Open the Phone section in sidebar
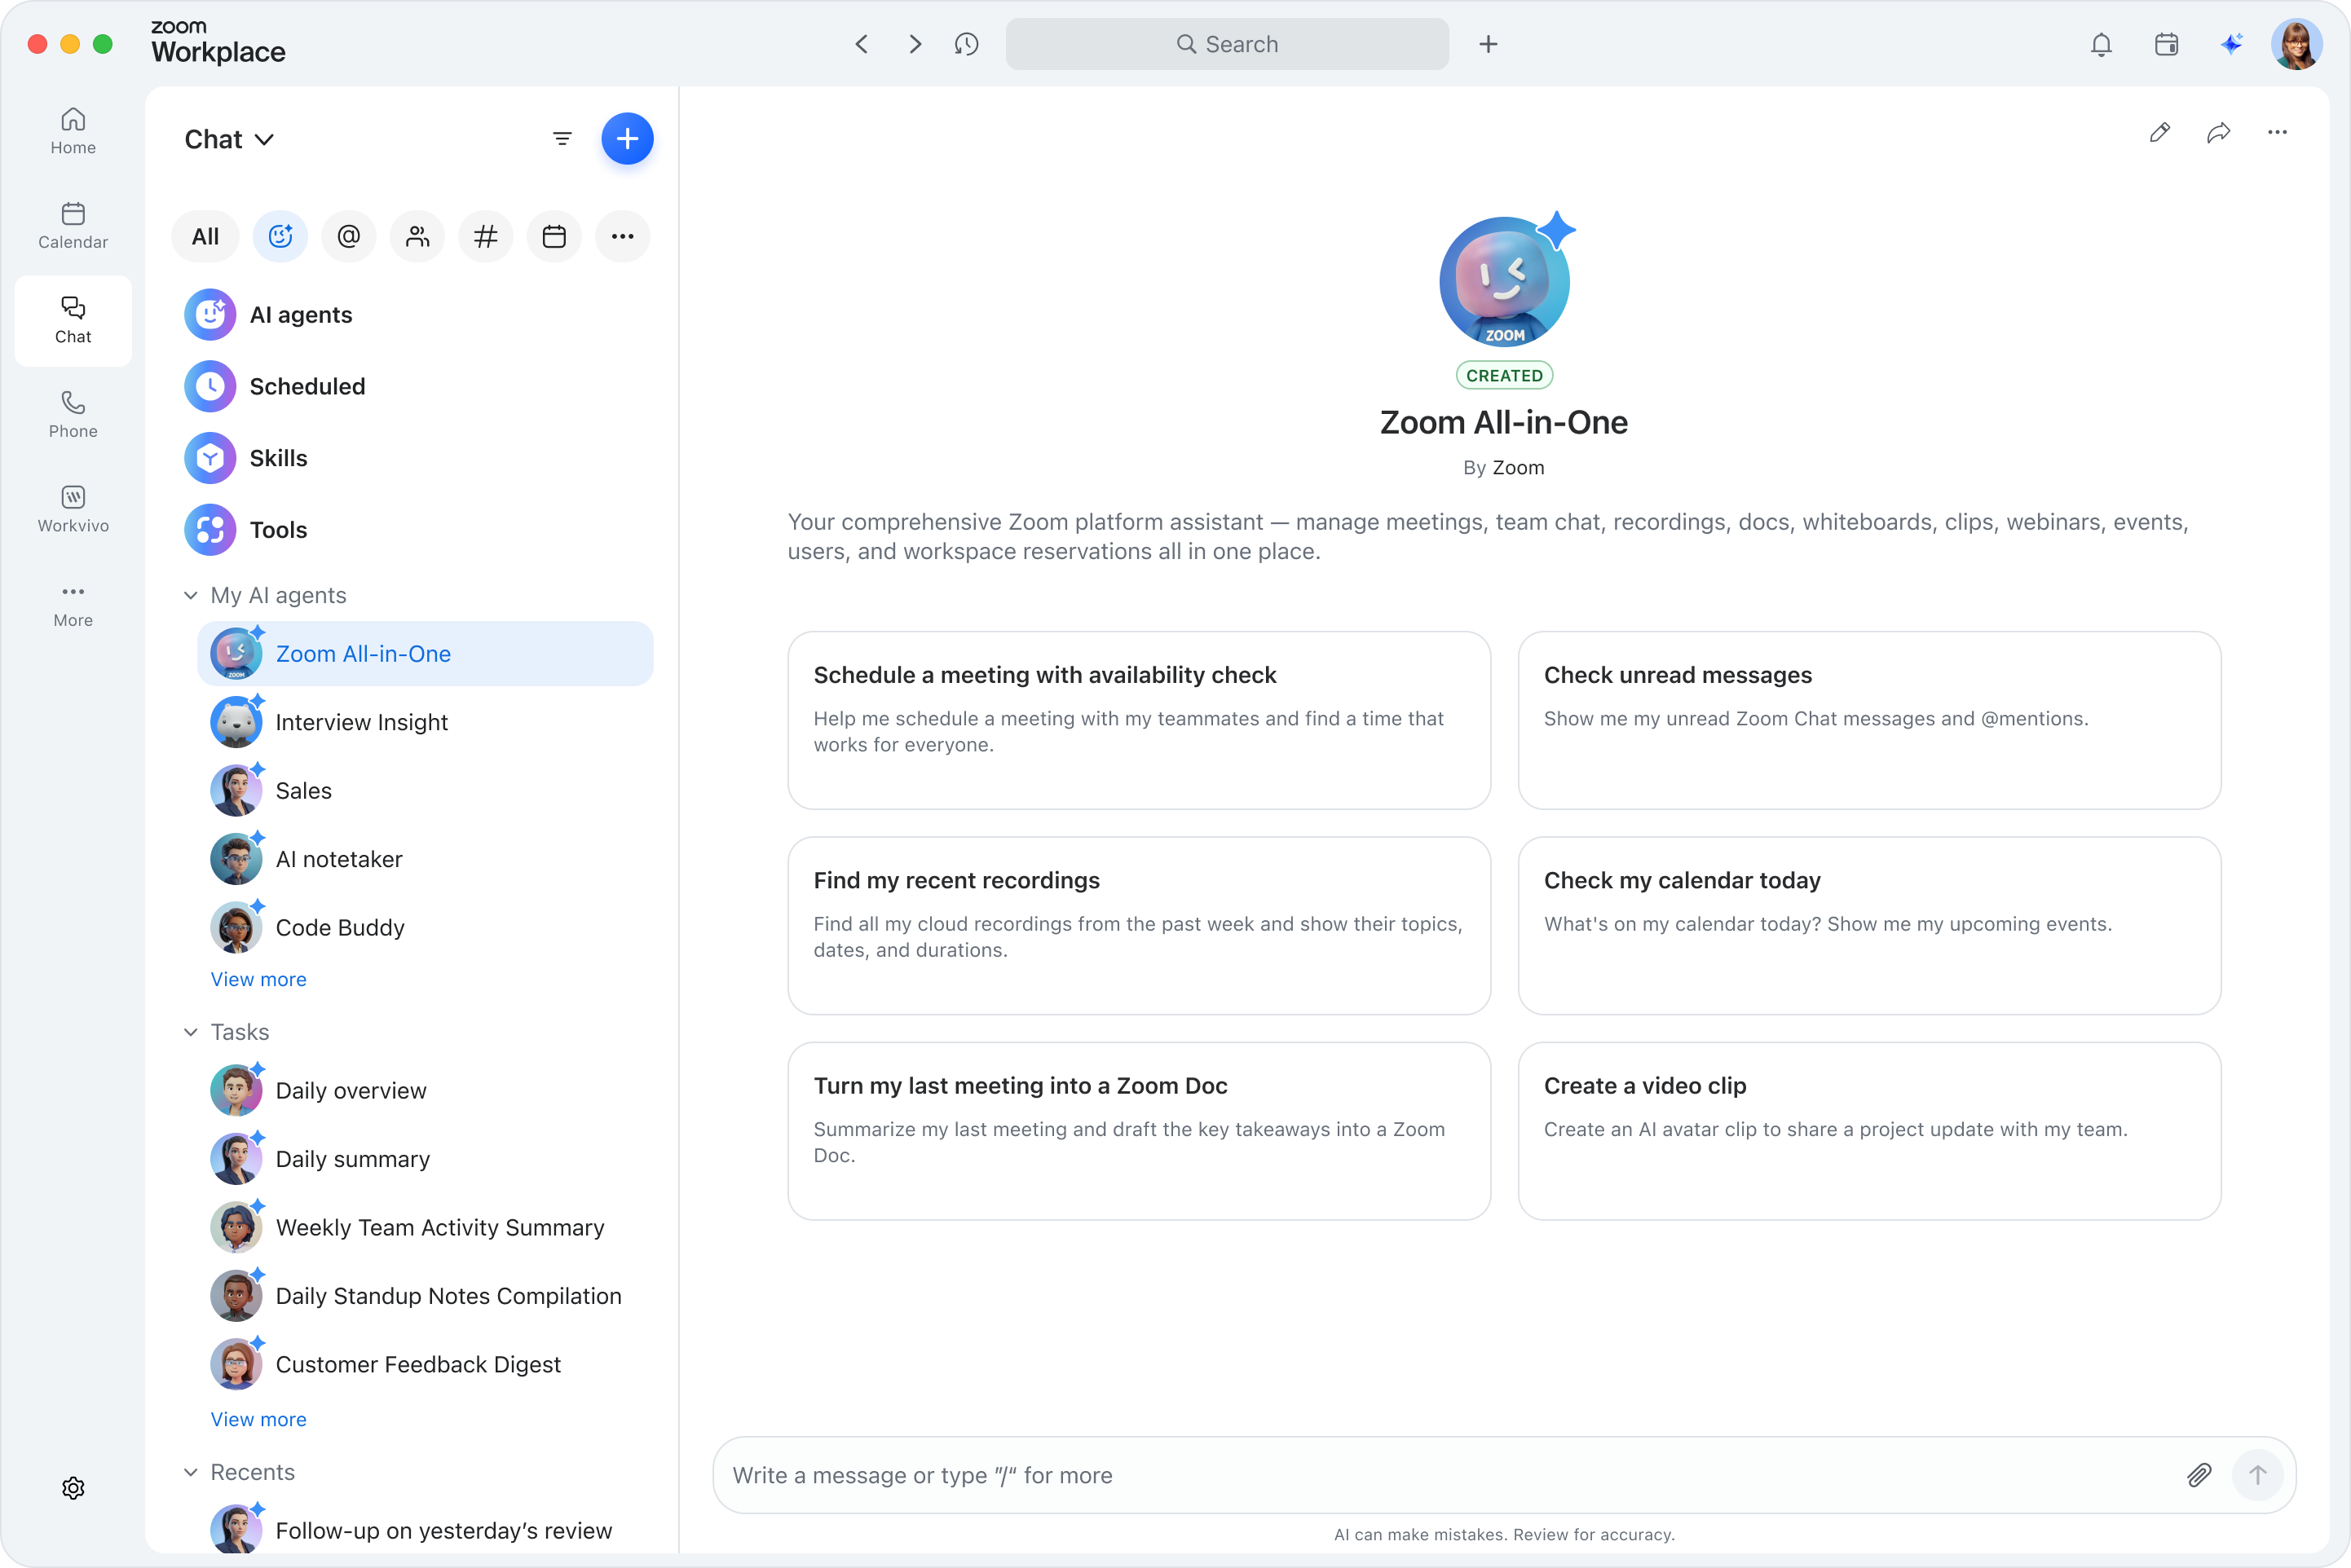Screen dimensions: 2351x1568 point(73,415)
